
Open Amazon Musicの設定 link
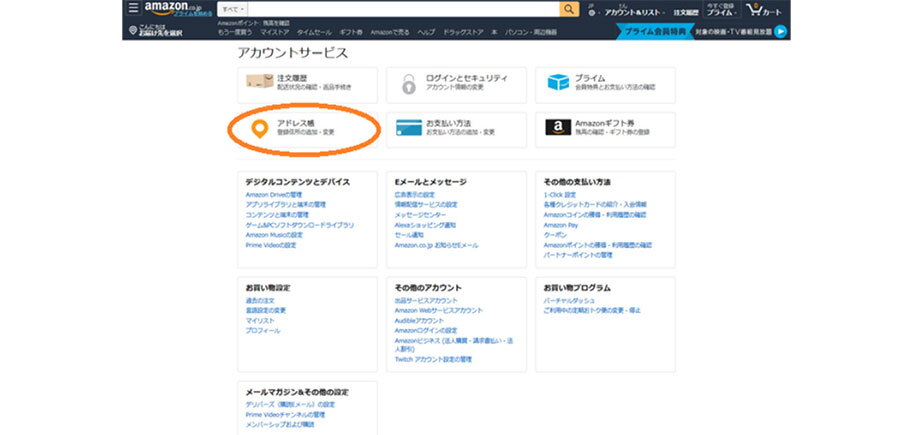(274, 235)
